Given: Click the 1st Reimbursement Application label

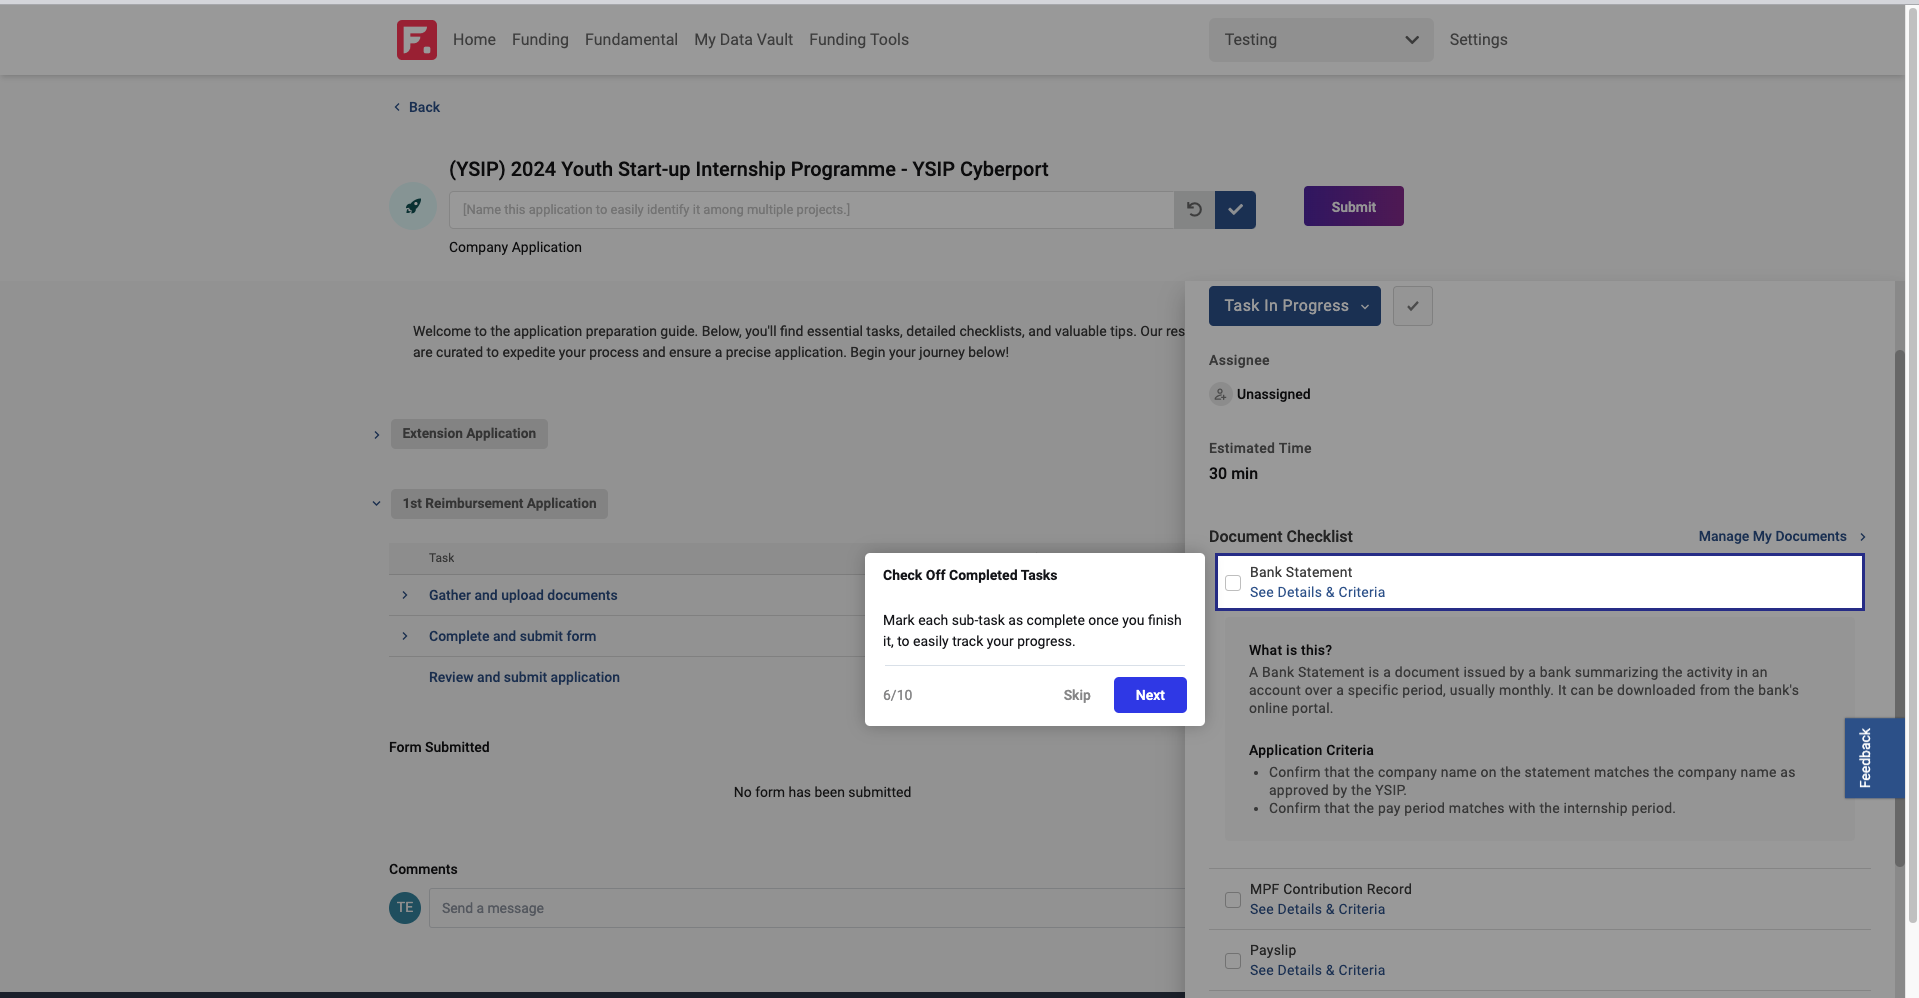Looking at the screenshot, I should [499, 504].
